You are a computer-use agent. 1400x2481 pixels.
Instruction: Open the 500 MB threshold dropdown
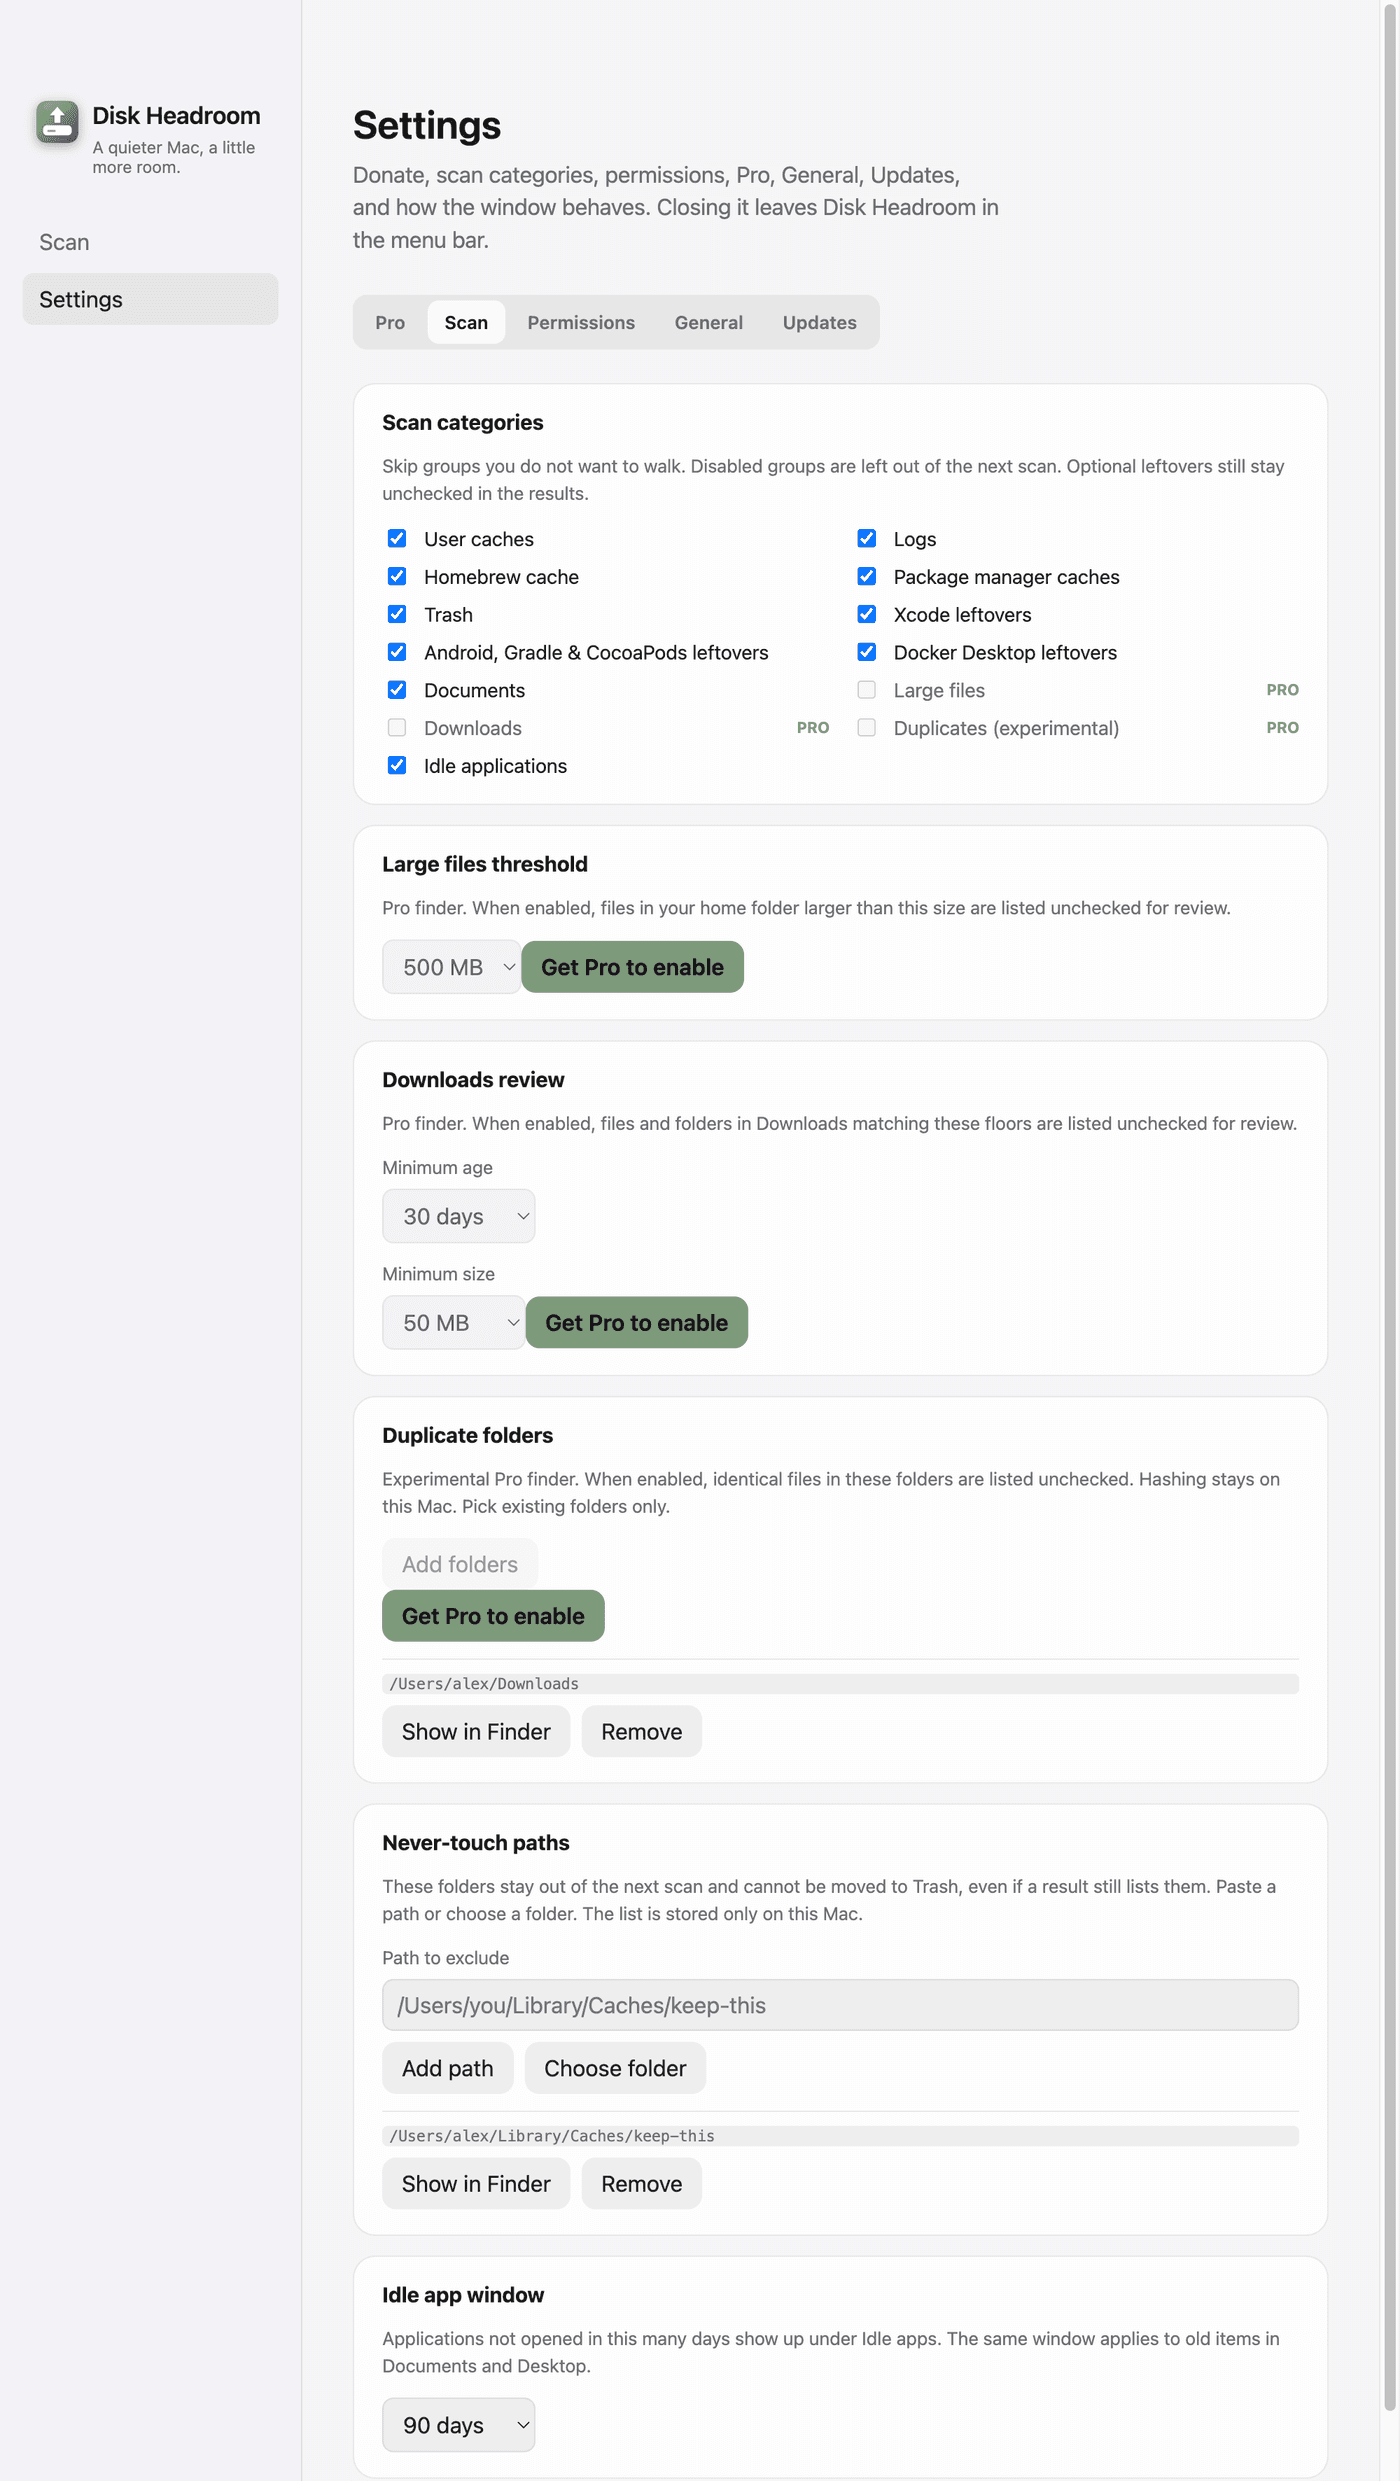(451, 967)
